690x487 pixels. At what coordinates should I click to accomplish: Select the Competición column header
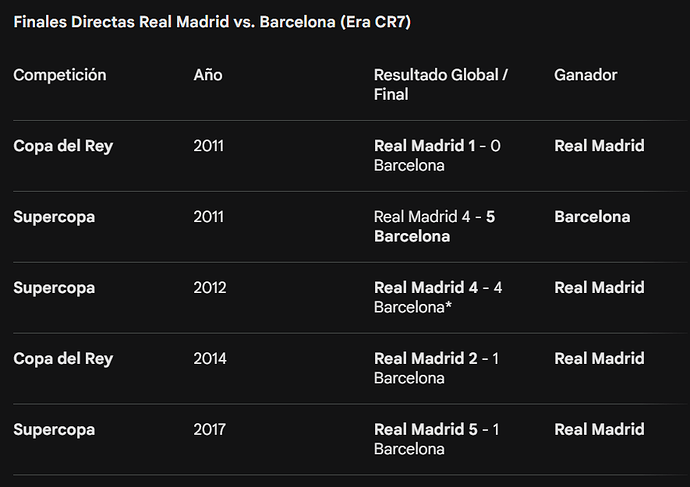pyautogui.click(x=60, y=75)
